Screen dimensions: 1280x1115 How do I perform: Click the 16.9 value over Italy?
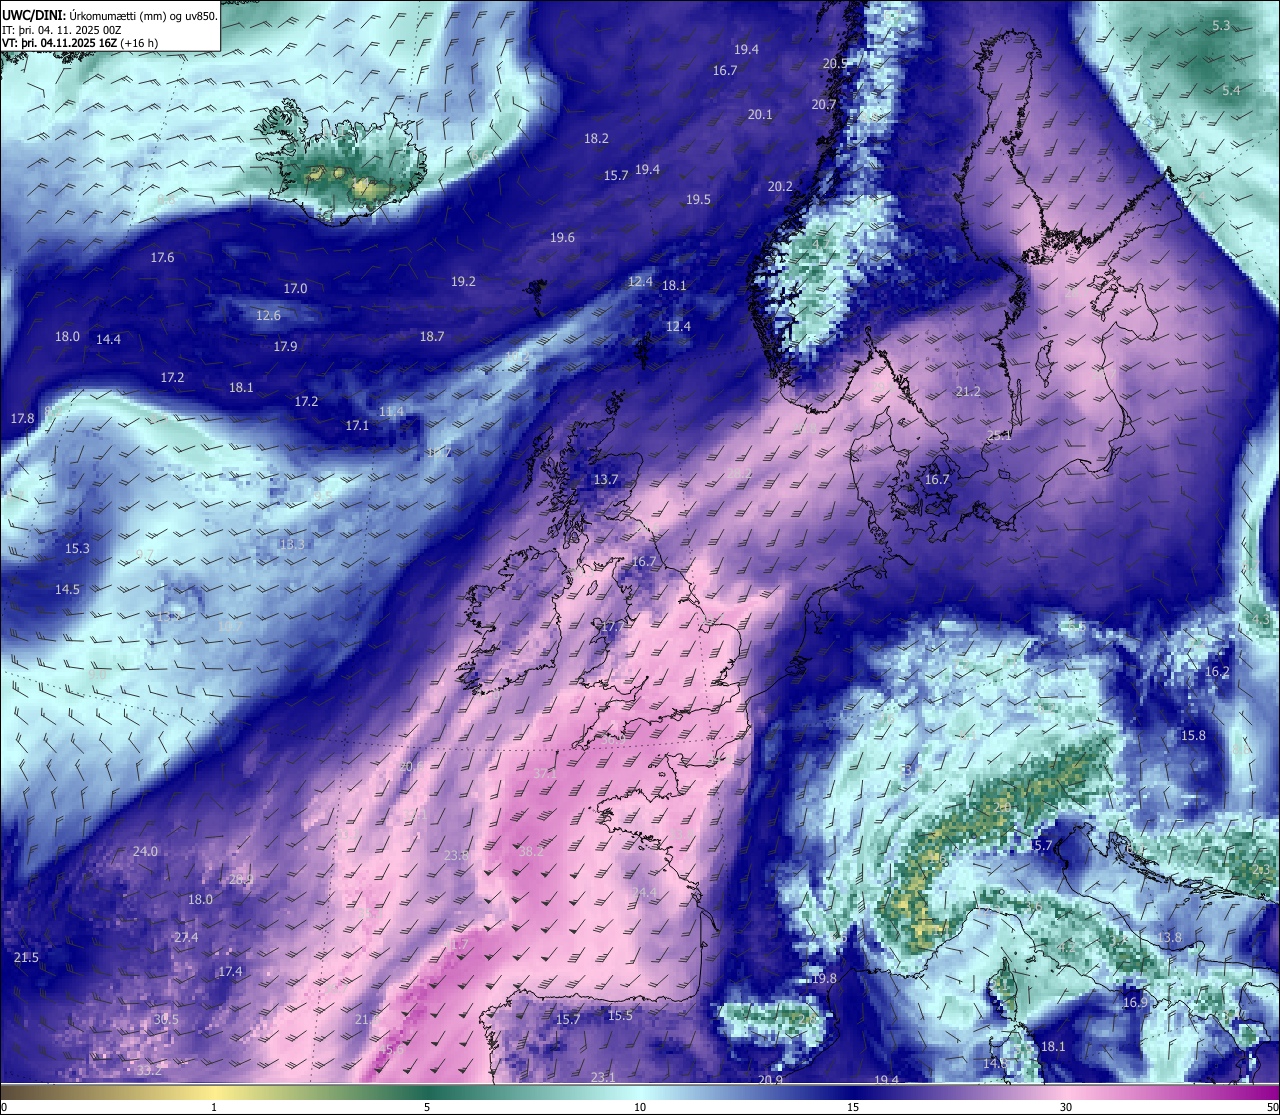coord(1135,1002)
